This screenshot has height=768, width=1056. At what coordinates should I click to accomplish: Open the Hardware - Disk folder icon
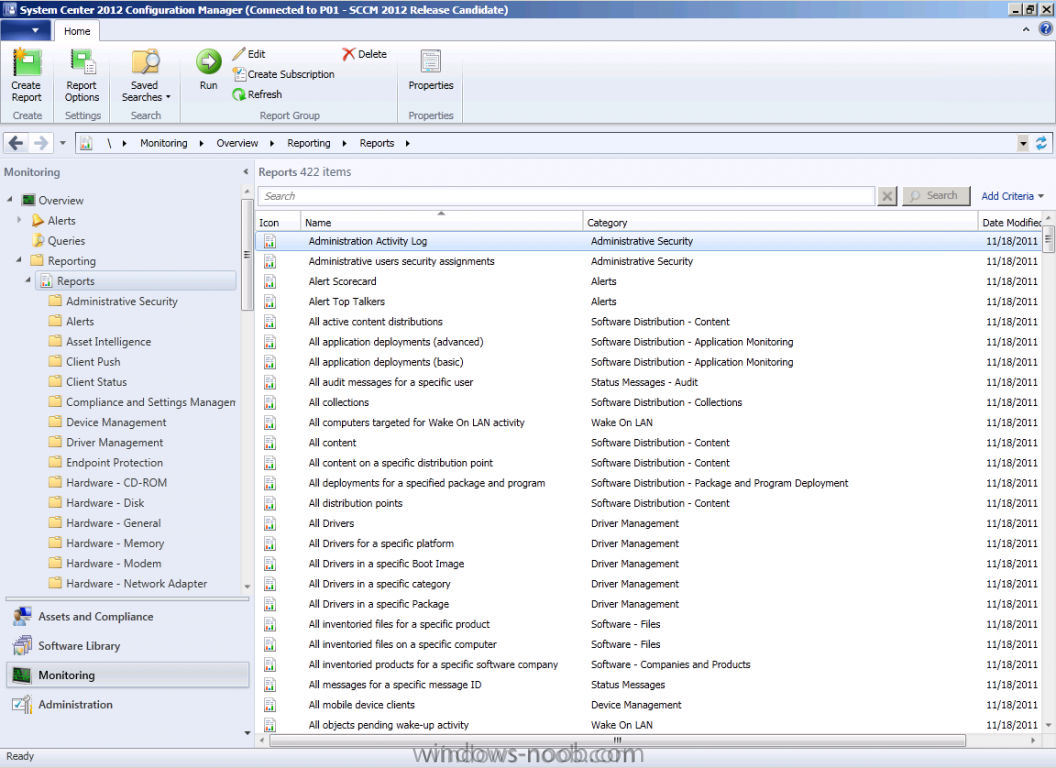click(55, 503)
